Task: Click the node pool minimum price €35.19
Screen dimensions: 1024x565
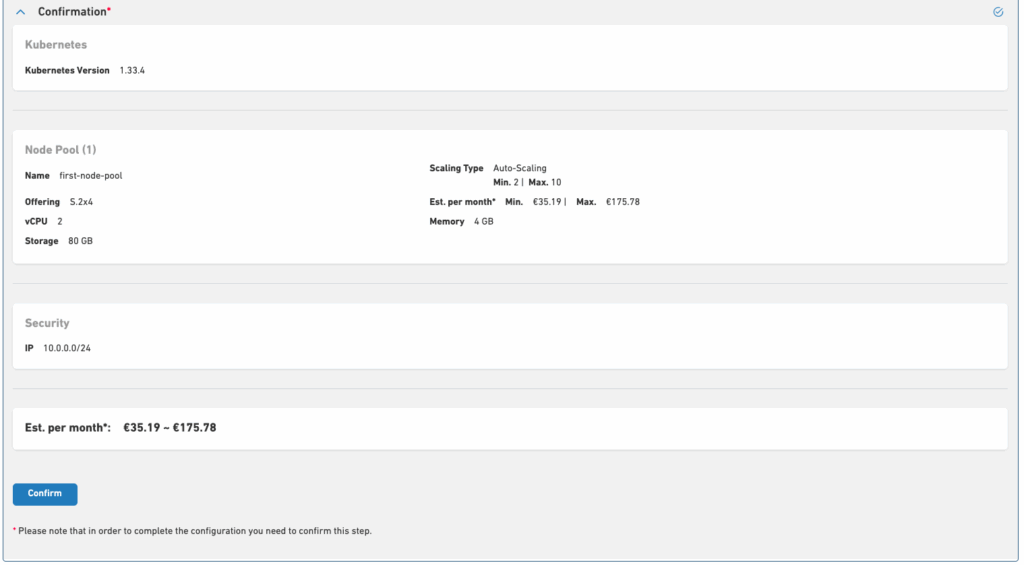Action: (547, 202)
